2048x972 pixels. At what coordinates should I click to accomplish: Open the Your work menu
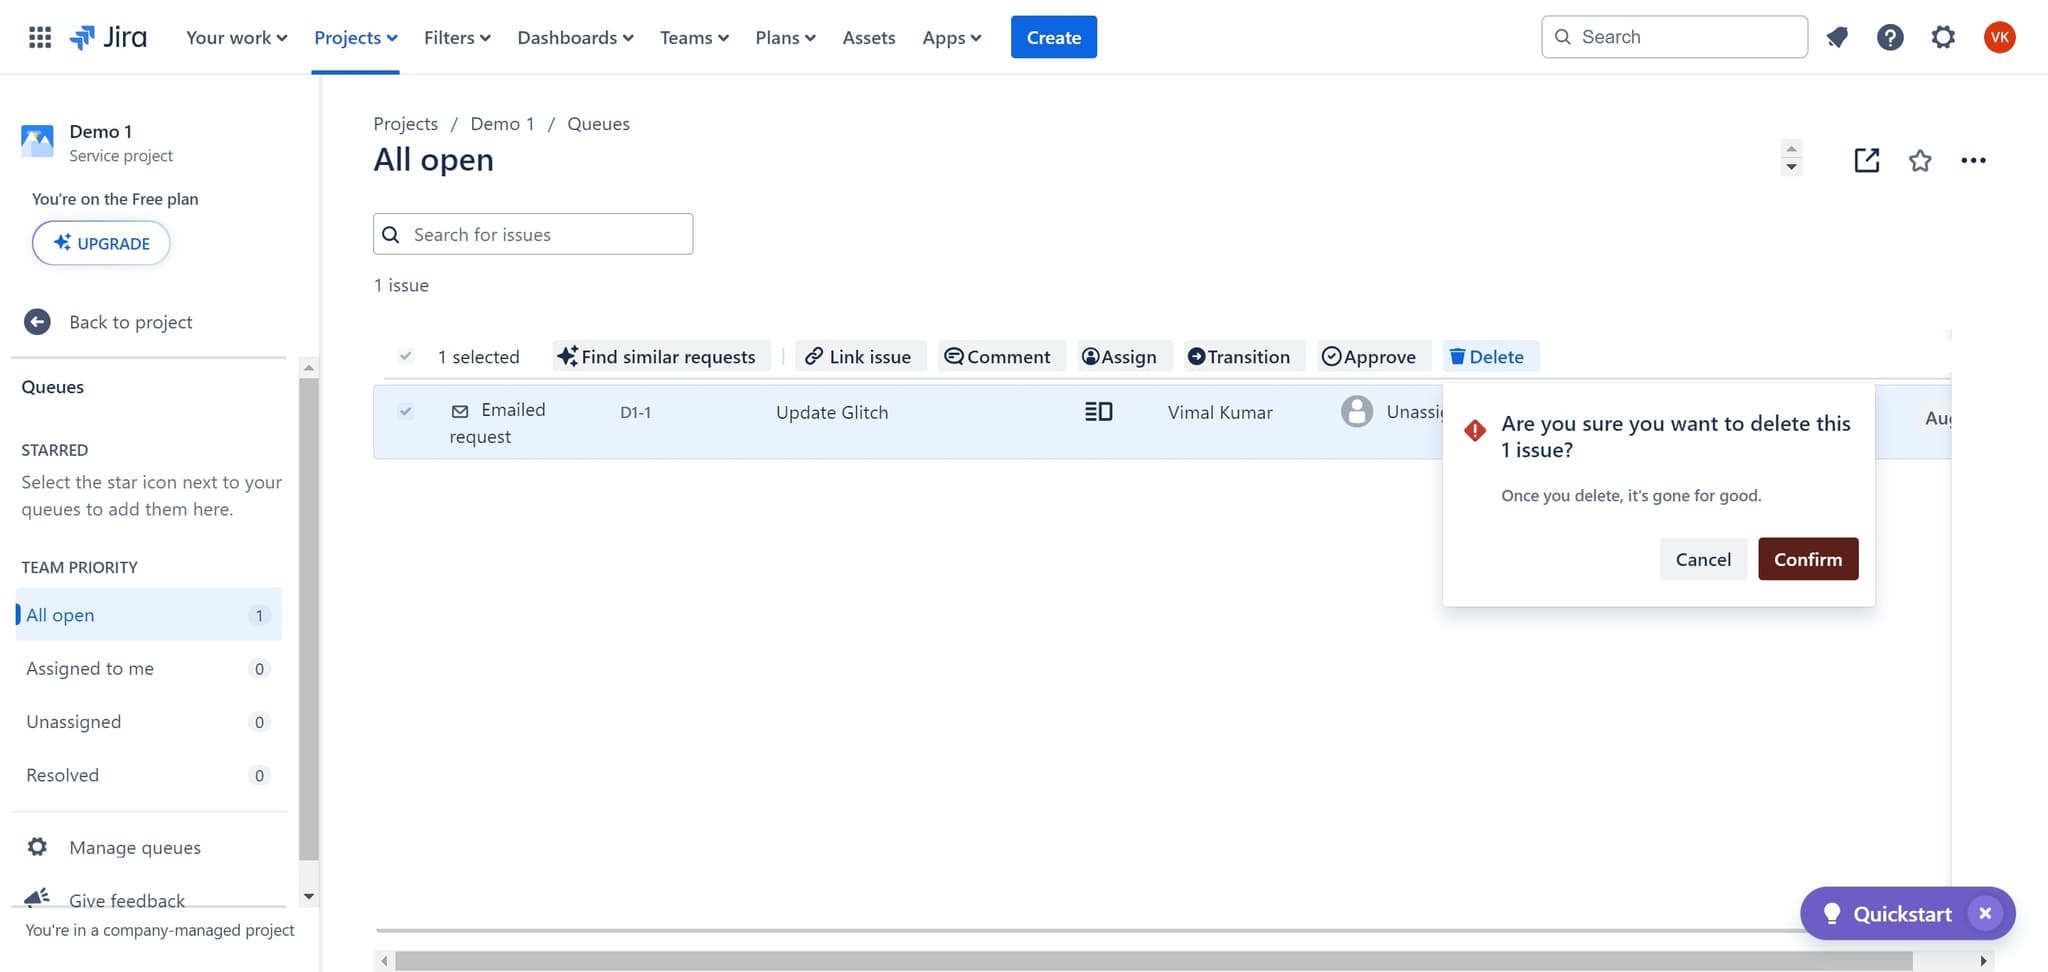pyautogui.click(x=235, y=37)
